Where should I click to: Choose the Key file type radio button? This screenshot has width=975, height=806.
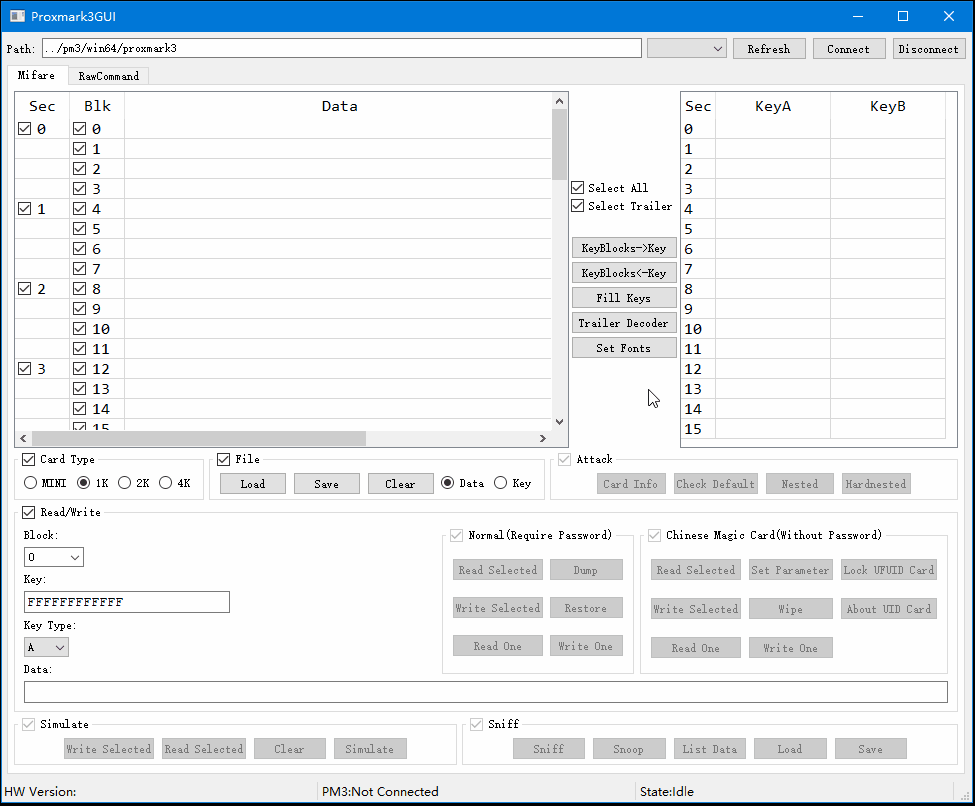coord(500,483)
